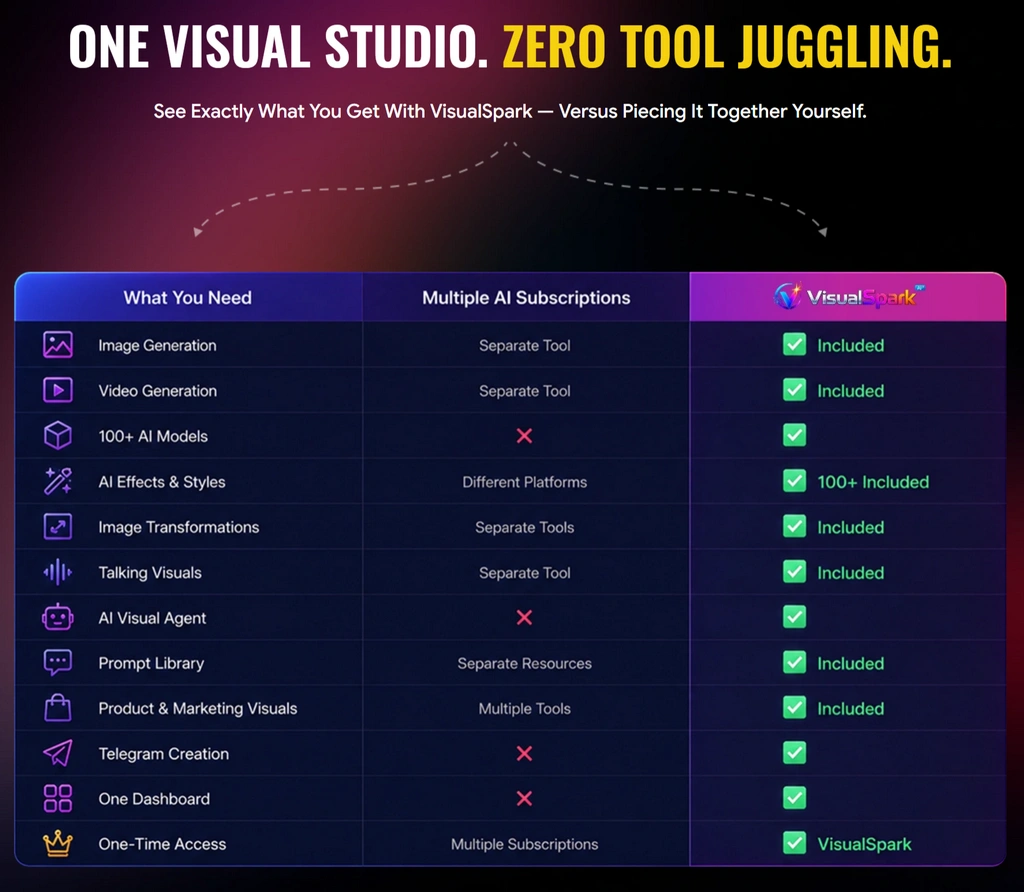Click green checkmark in 100+ AI Models row
This screenshot has height=892, width=1024.
point(794,435)
